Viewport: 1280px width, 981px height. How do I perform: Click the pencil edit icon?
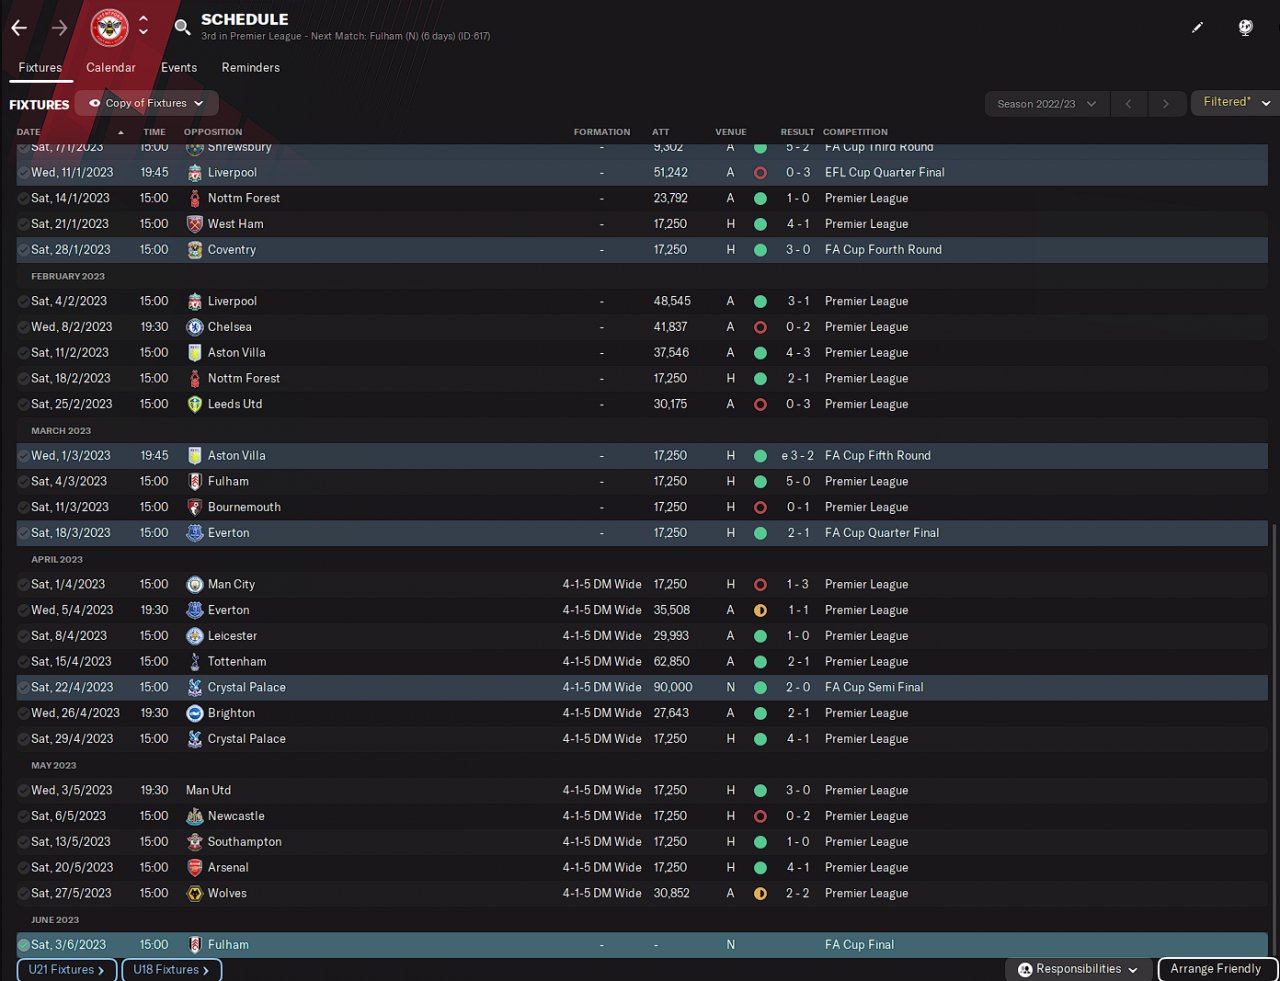(1197, 27)
